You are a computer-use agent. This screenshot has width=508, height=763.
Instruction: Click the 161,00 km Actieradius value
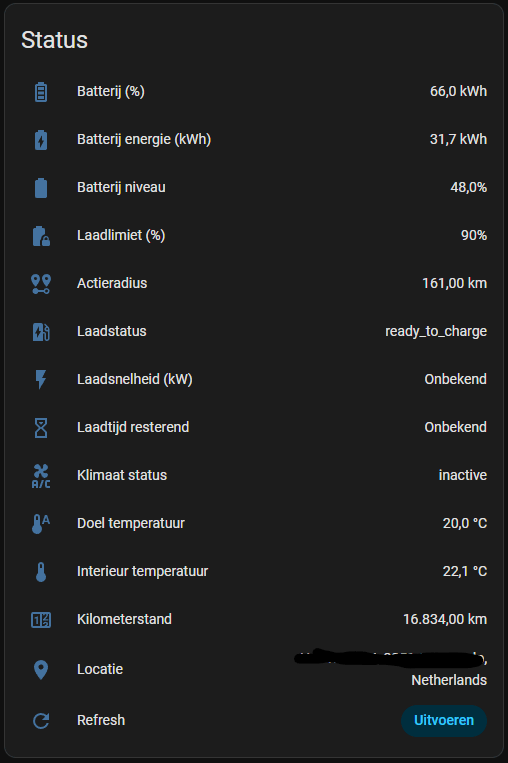pos(454,283)
